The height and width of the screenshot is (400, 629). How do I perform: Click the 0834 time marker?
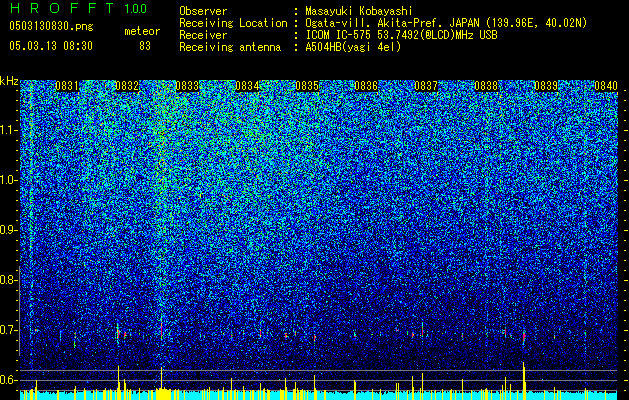click(247, 86)
